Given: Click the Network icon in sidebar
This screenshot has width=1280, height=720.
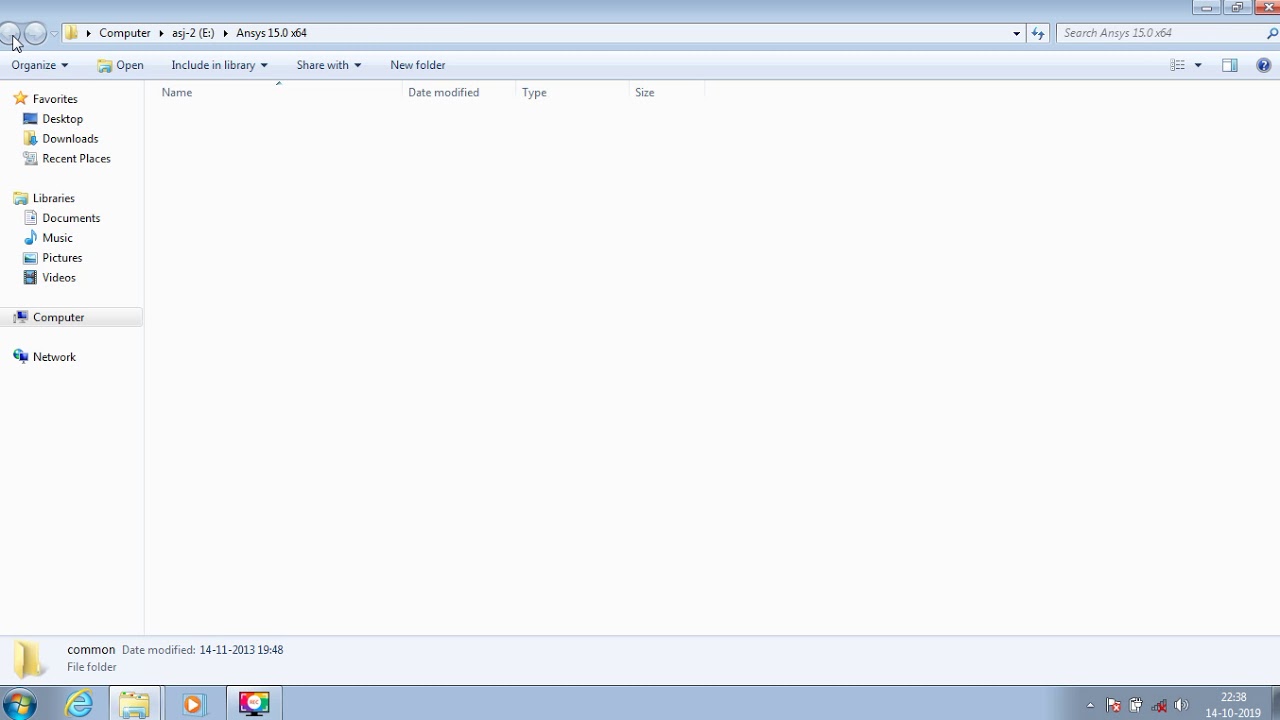Looking at the screenshot, I should click(20, 357).
